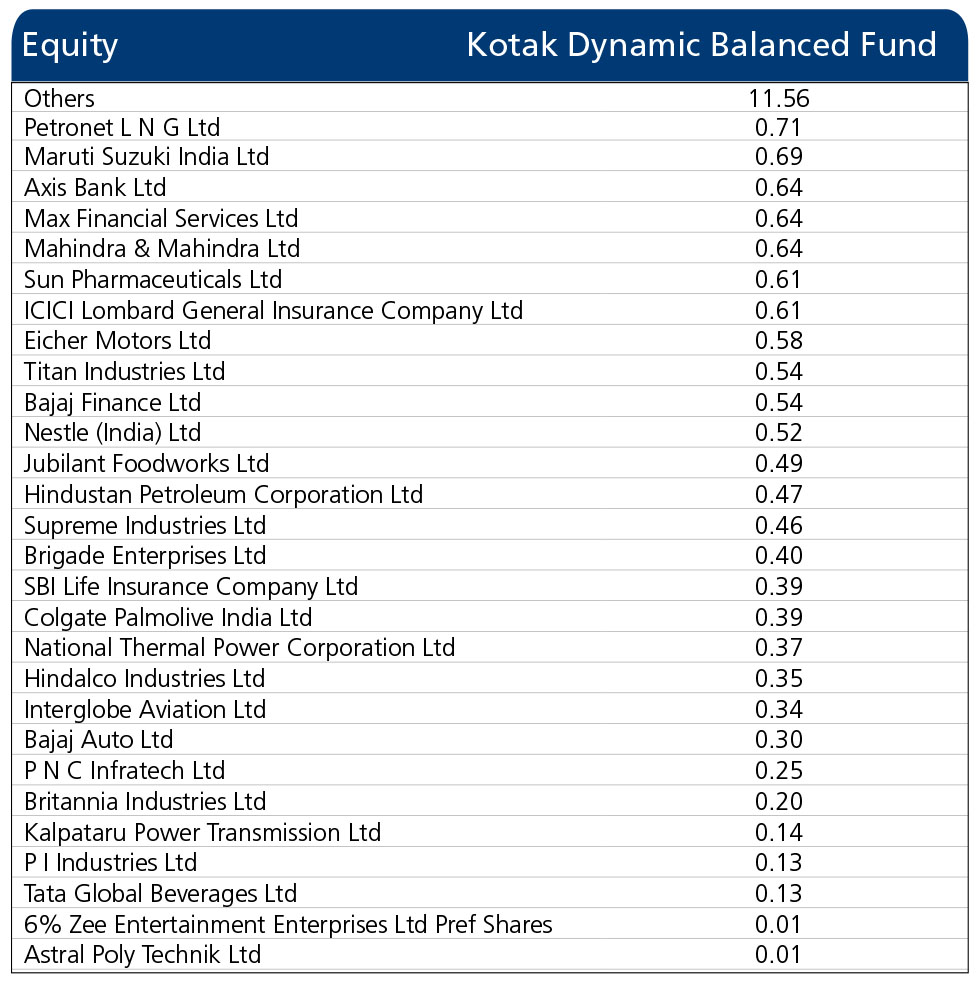The height and width of the screenshot is (982, 977).
Task: Select Tata Global Beverages Ltd row
Action: (x=490, y=893)
